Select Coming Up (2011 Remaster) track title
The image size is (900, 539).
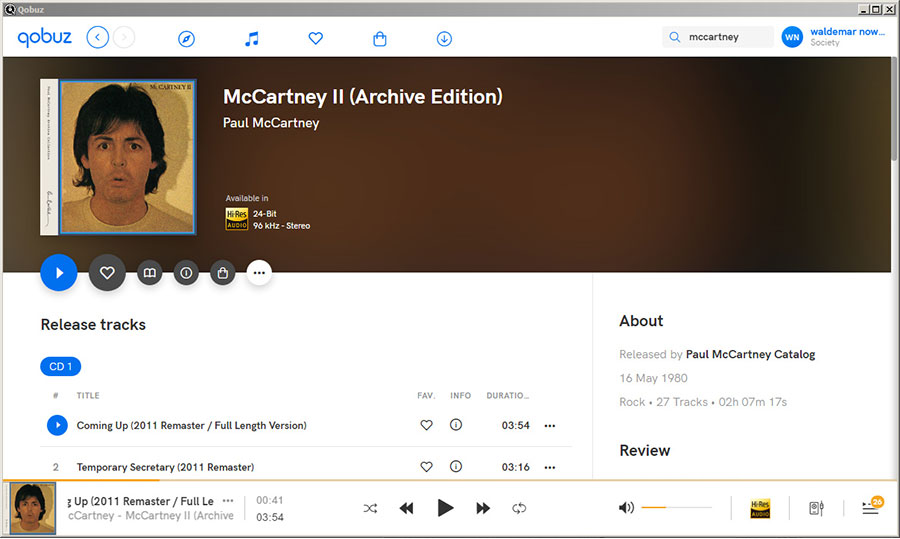(x=192, y=425)
